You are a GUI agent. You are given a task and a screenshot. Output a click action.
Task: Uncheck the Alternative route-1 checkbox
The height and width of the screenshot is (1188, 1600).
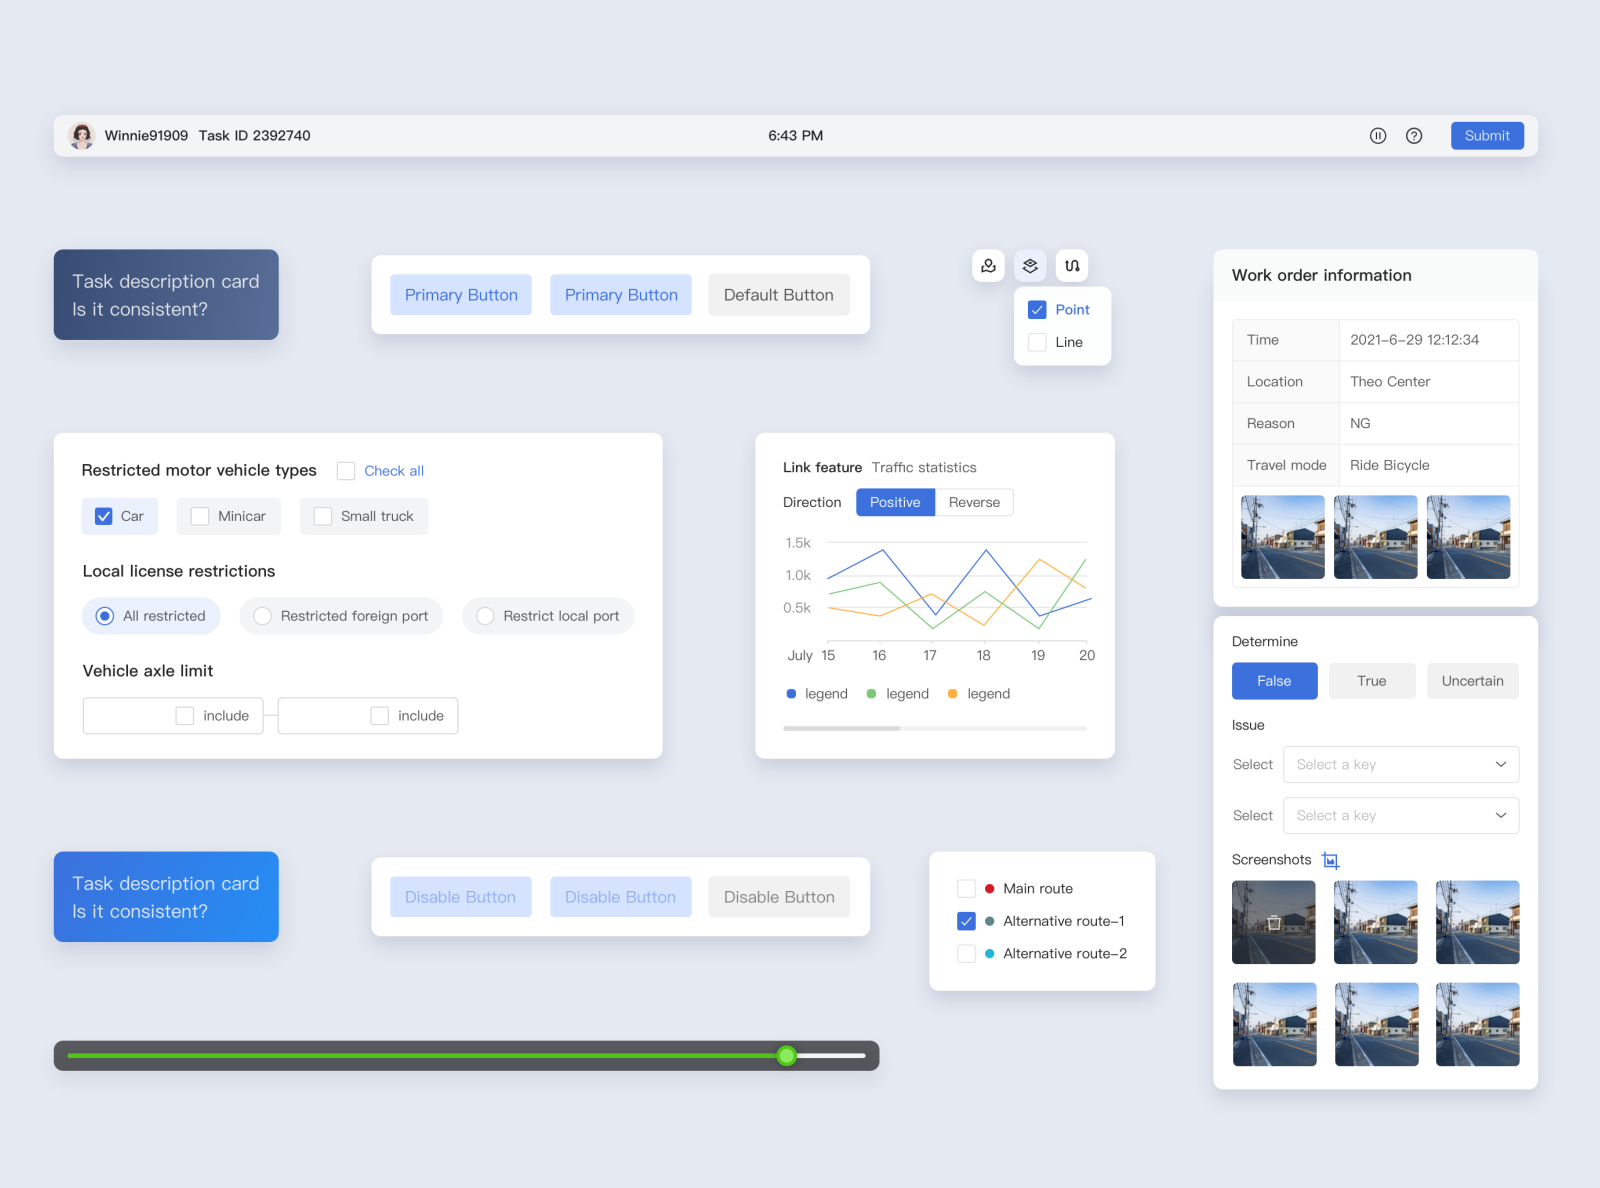[x=966, y=921]
